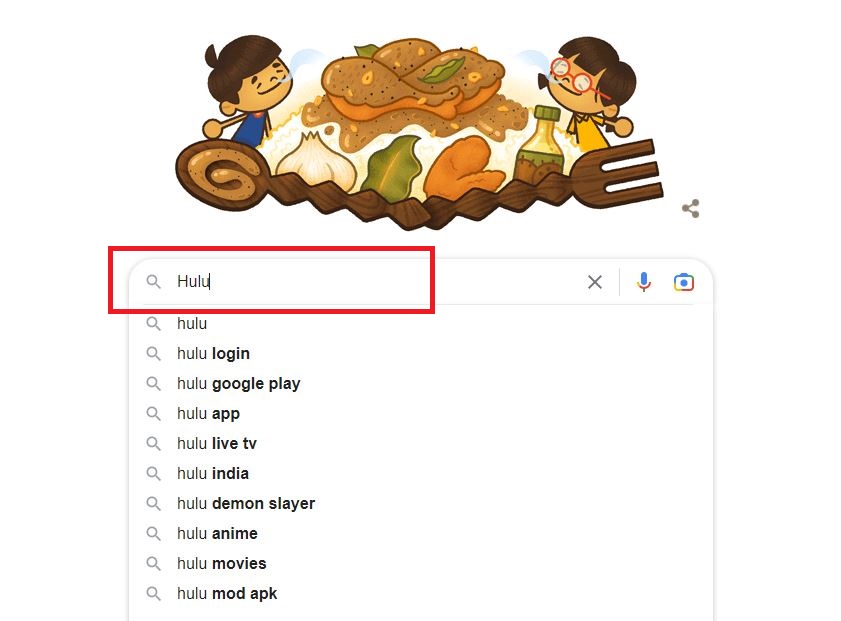The height and width of the screenshot is (621, 841).
Task: Choose the "hulu india" suggestion
Action: [213, 473]
